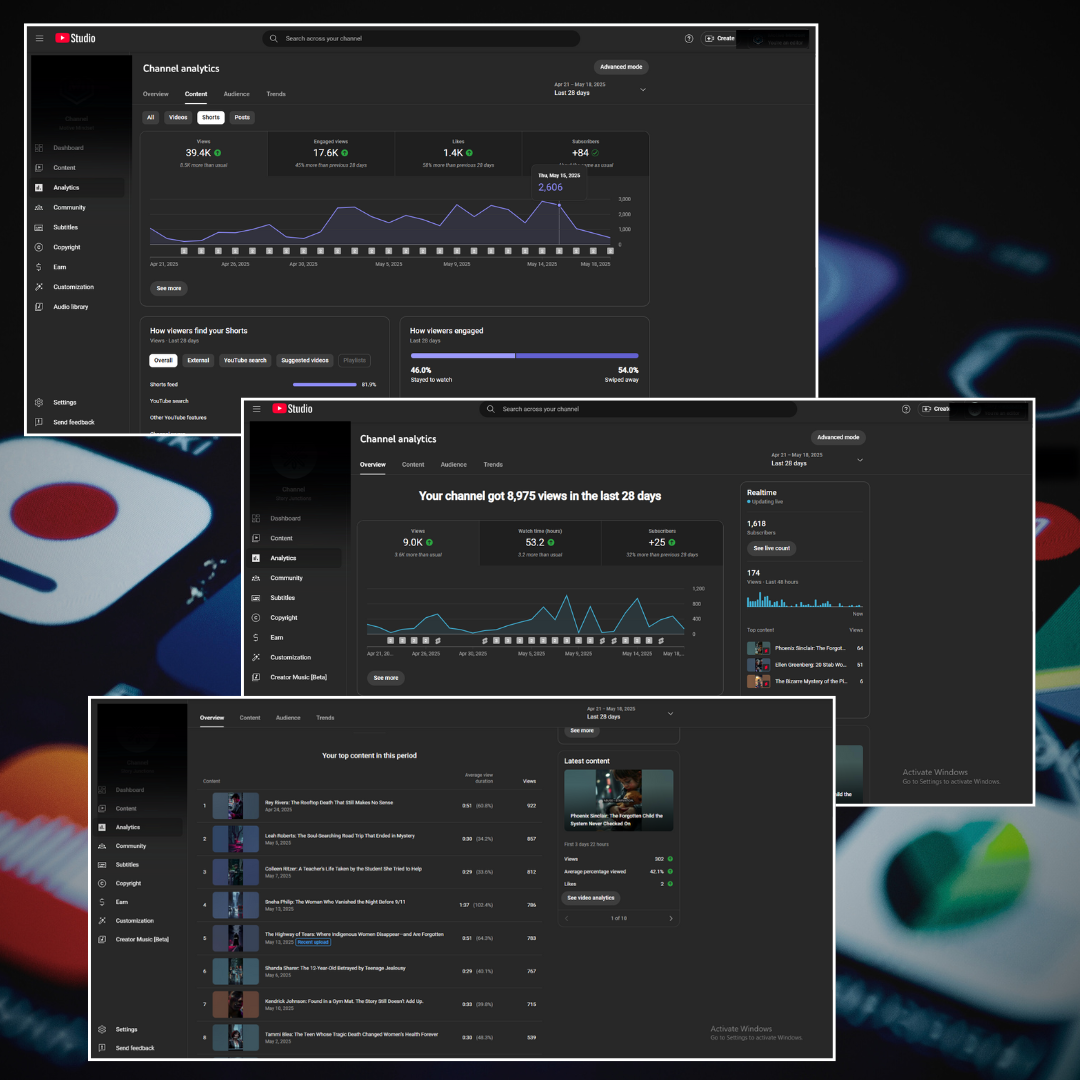Switch to Trends tab in top window

(x=276, y=94)
